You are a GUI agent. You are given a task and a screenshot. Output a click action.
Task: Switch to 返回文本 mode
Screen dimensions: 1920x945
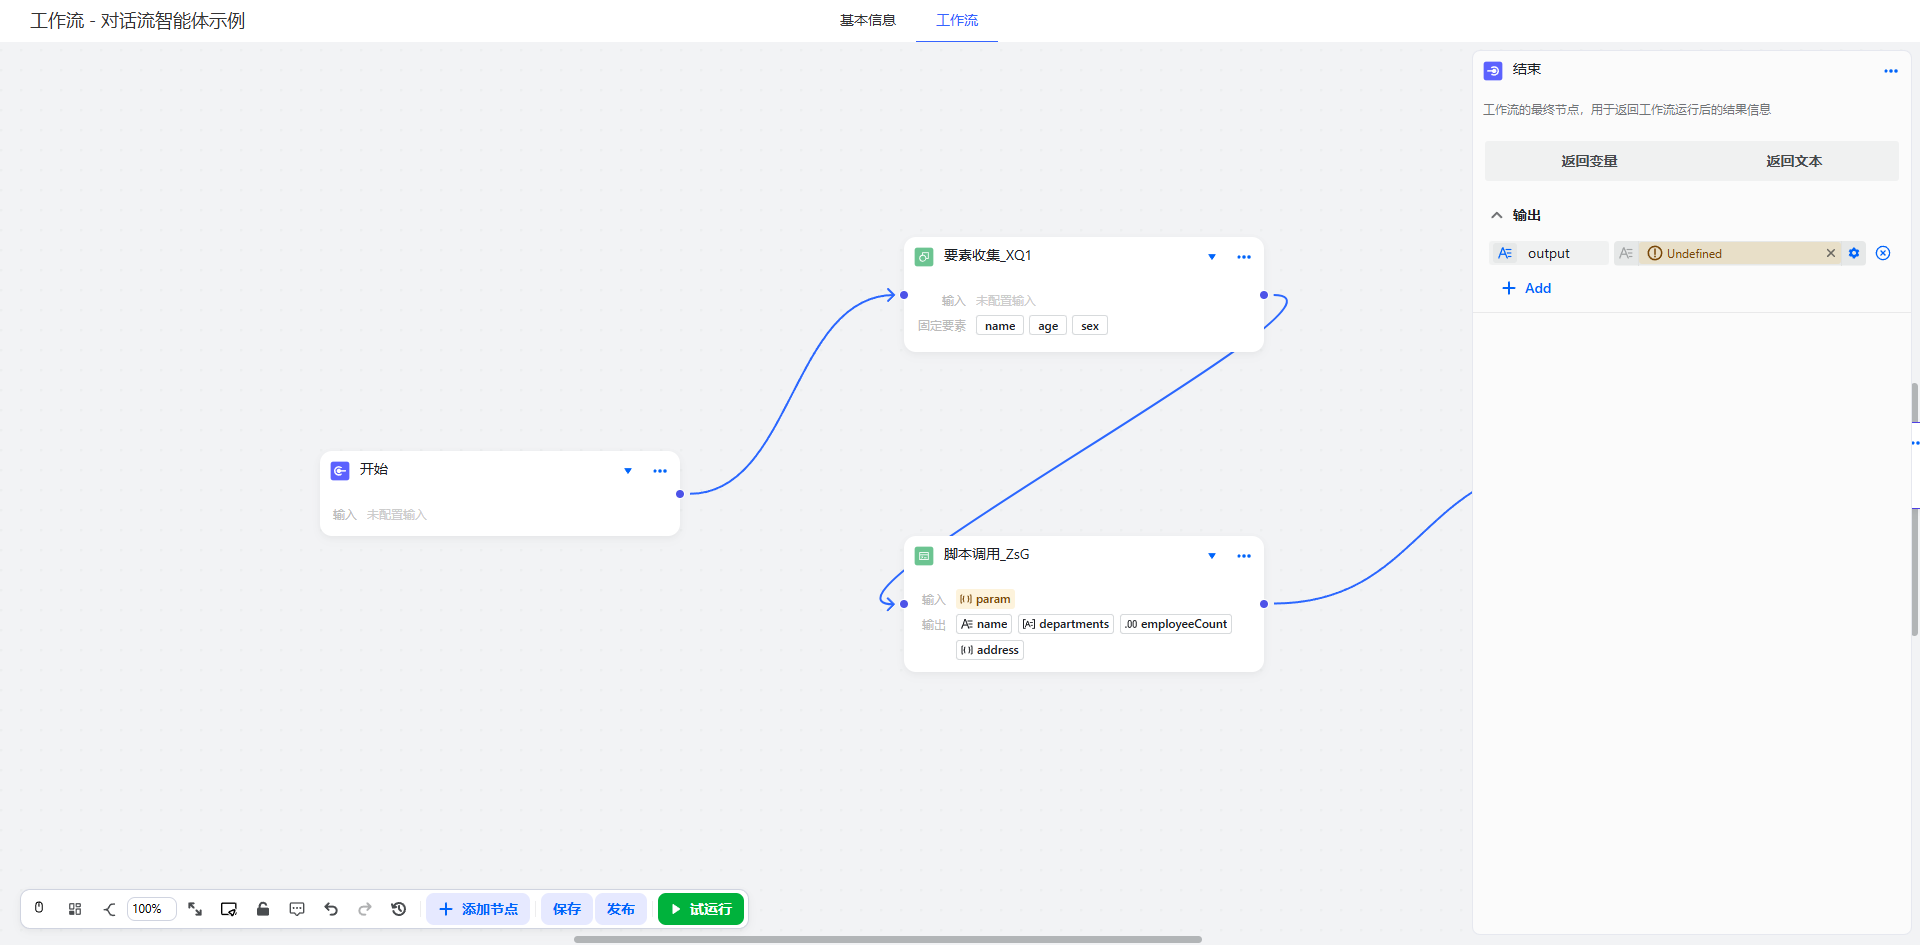[1794, 161]
